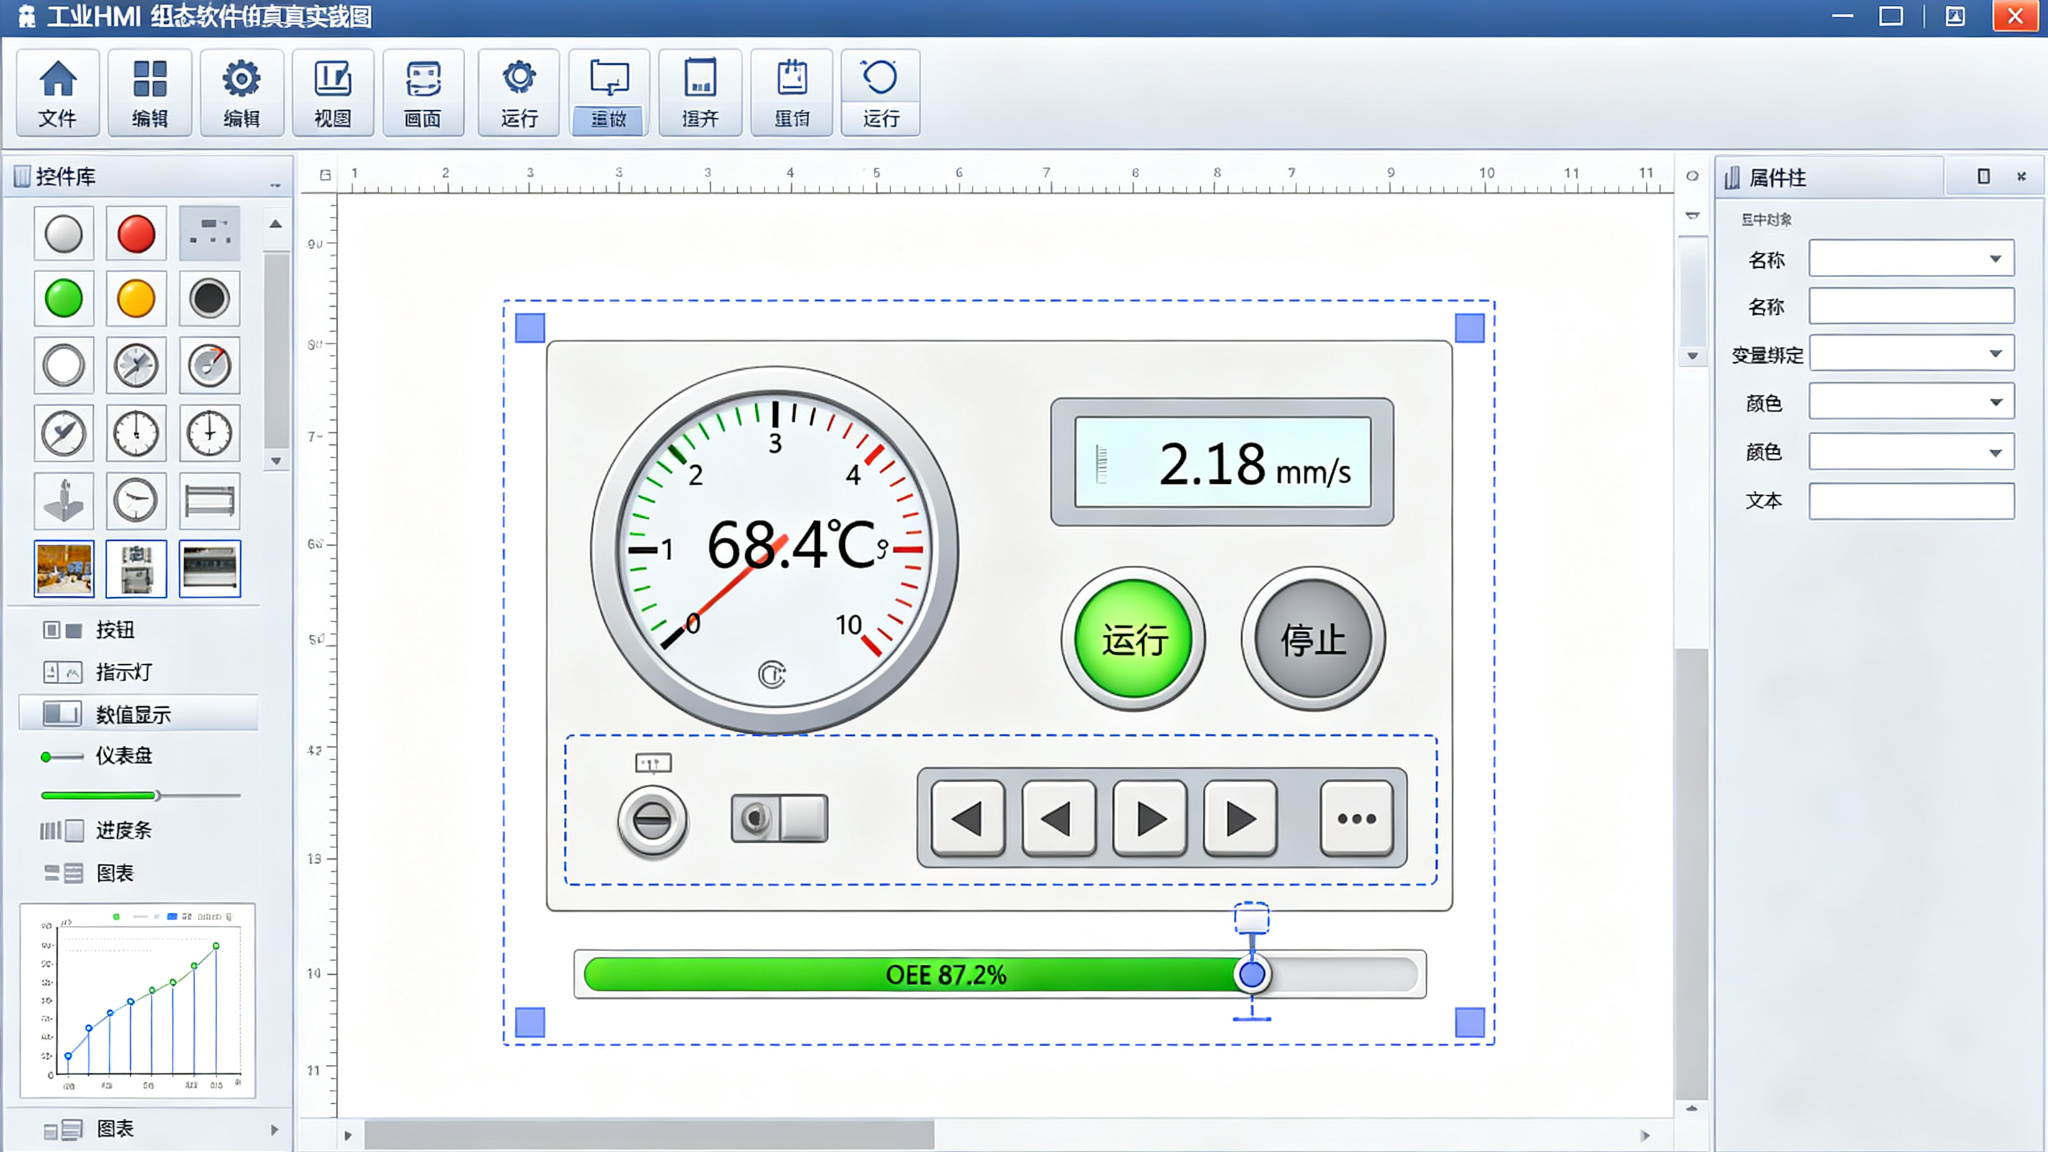This screenshot has height=1152, width=2048.
Task: Click the green slider in control library
Action: coord(140,796)
